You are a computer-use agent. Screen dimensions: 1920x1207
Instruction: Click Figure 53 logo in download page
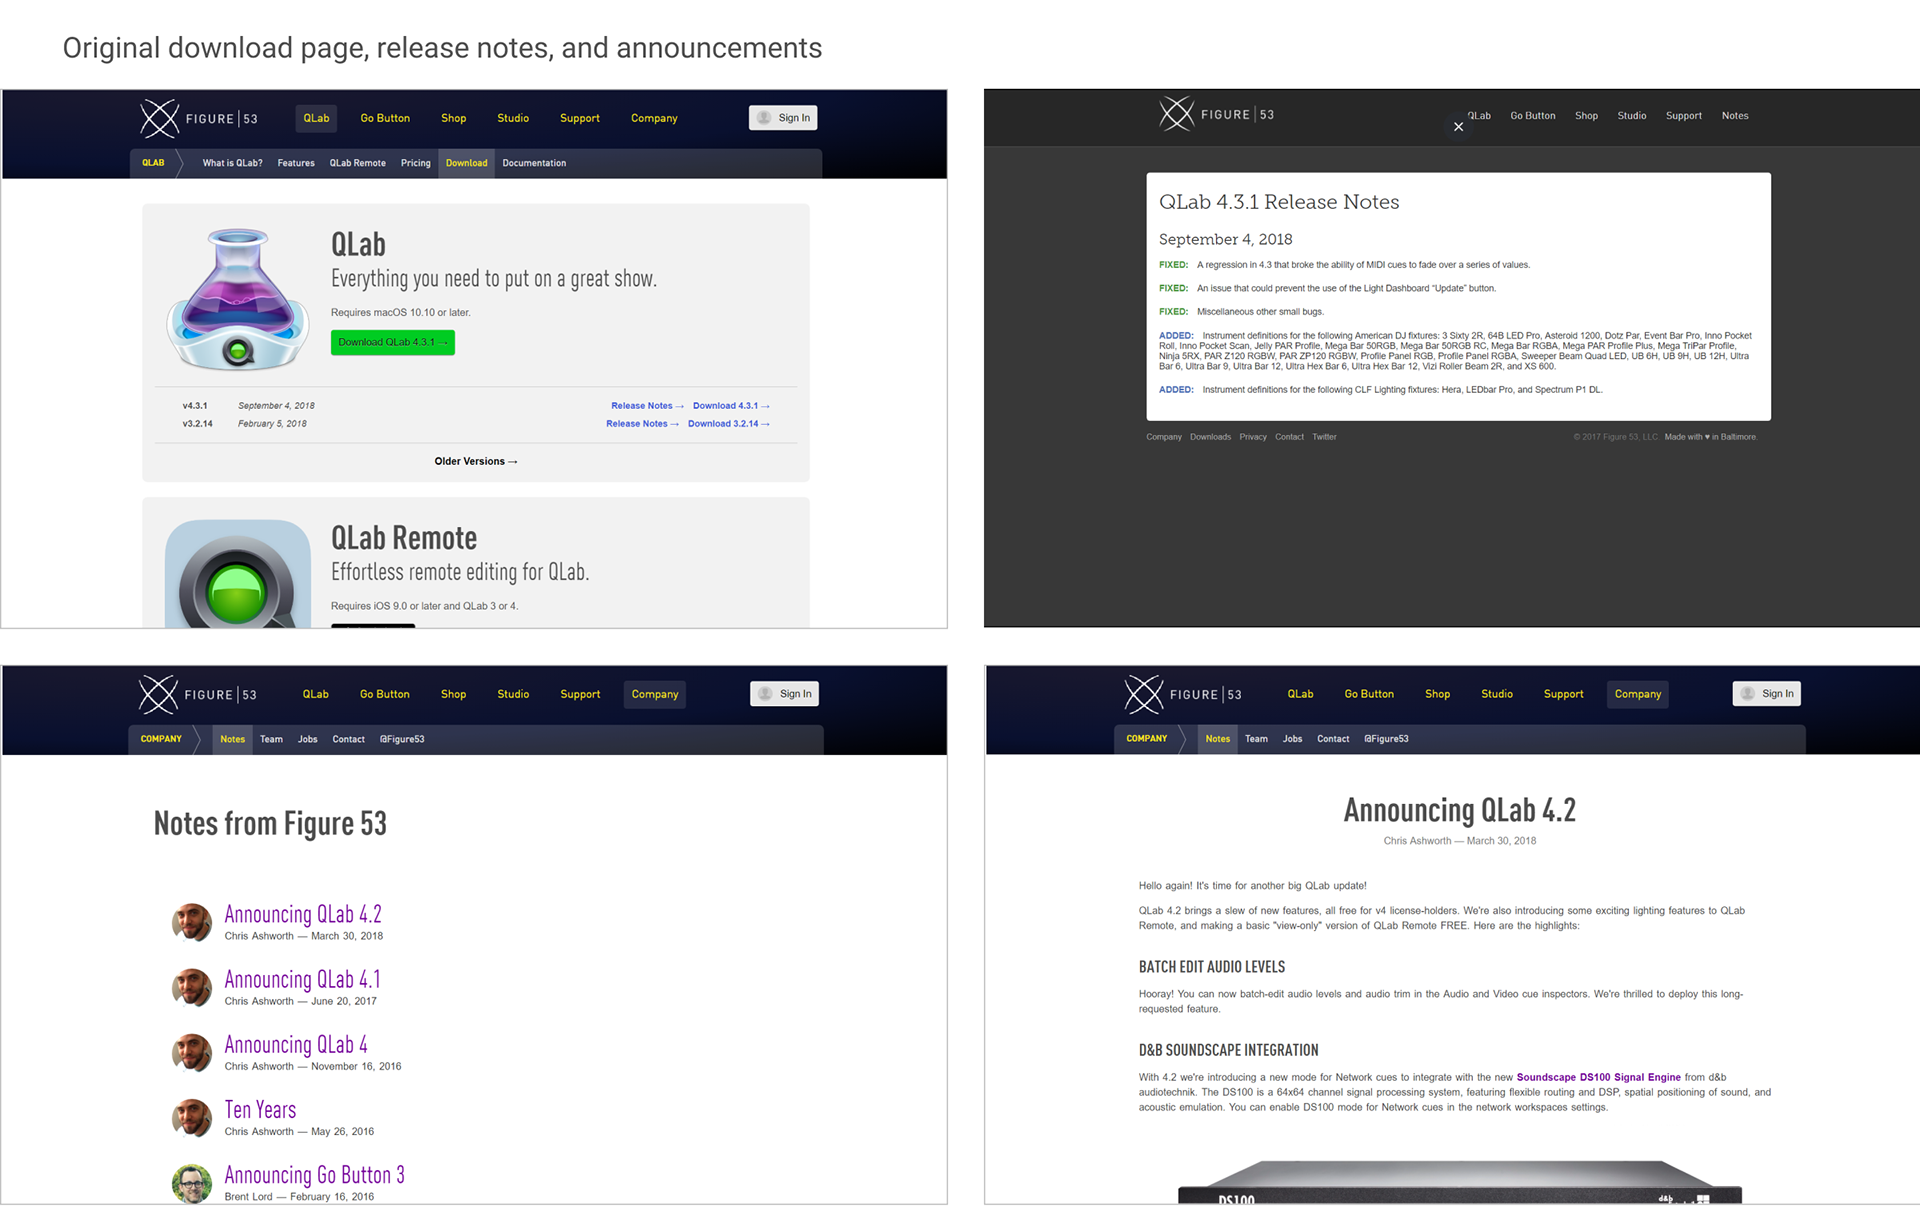pyautogui.click(x=199, y=118)
